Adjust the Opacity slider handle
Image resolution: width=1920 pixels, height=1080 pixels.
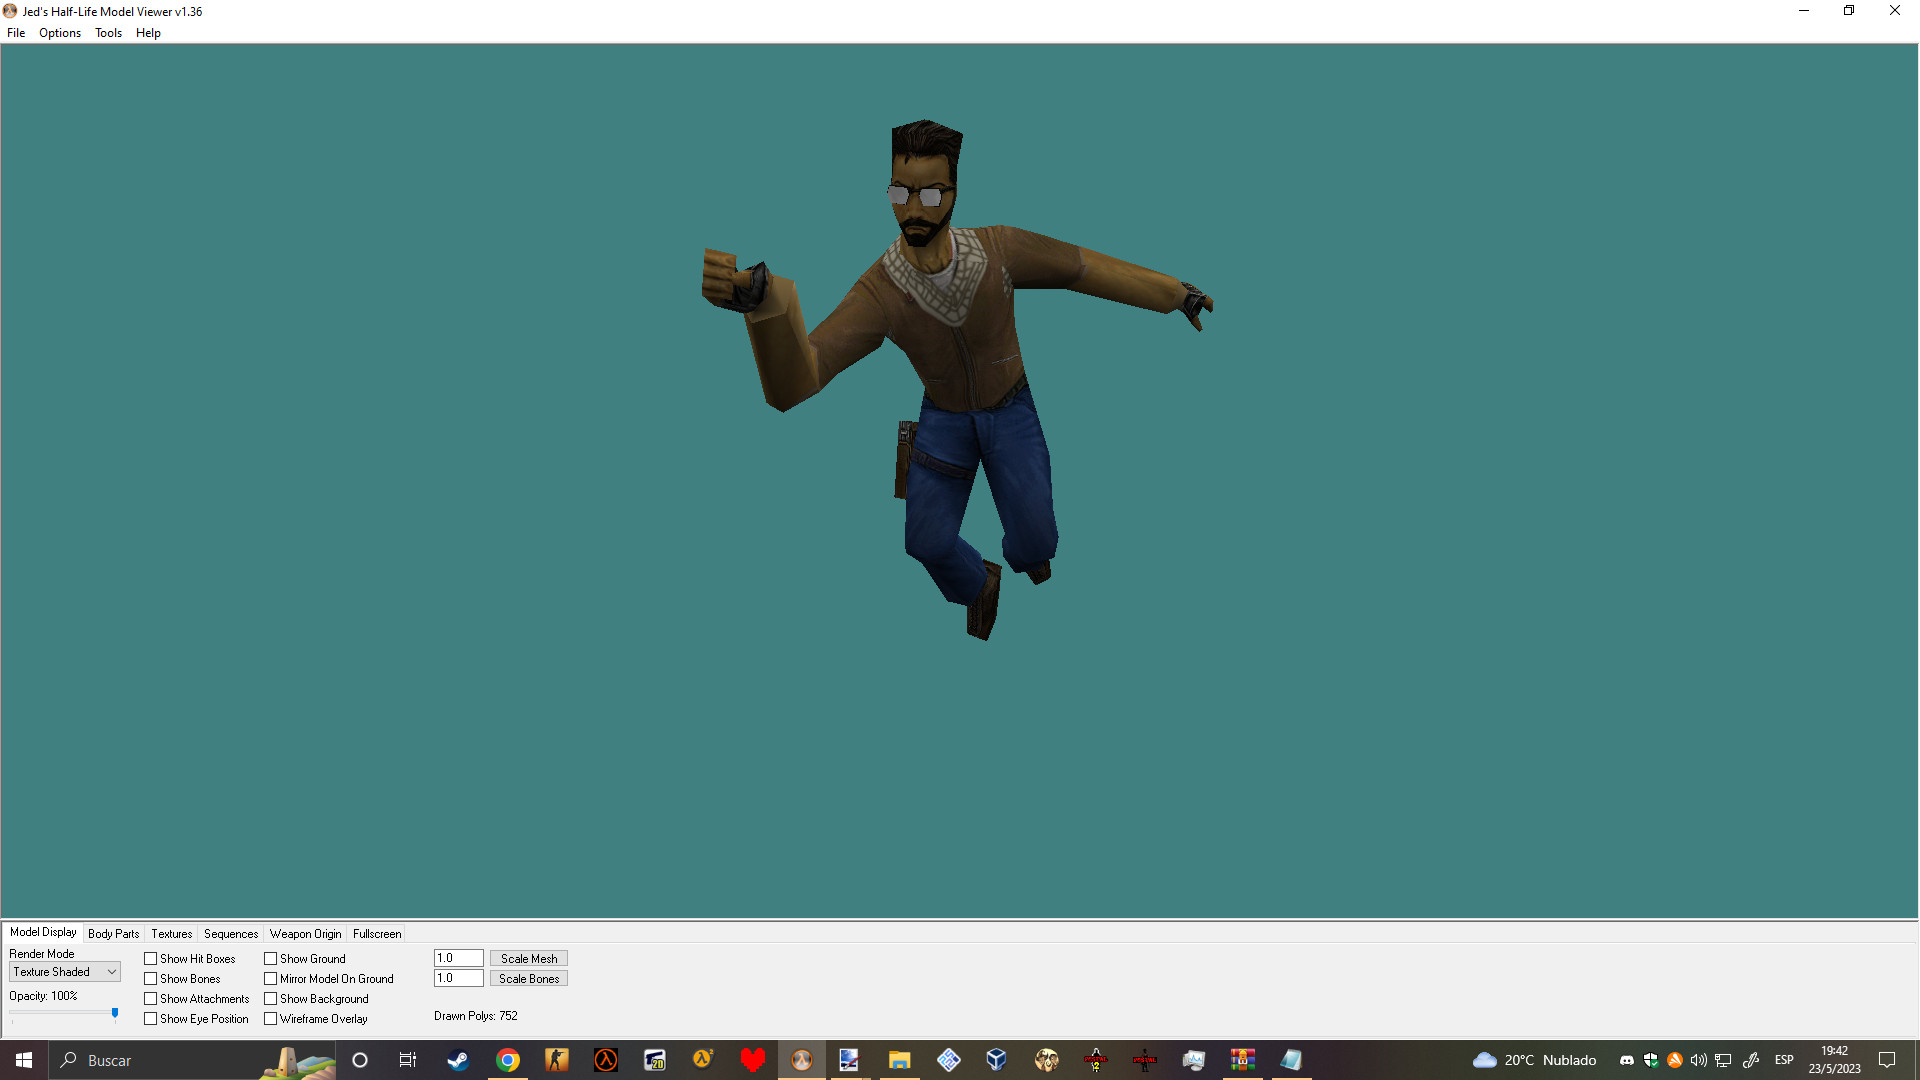[115, 1013]
